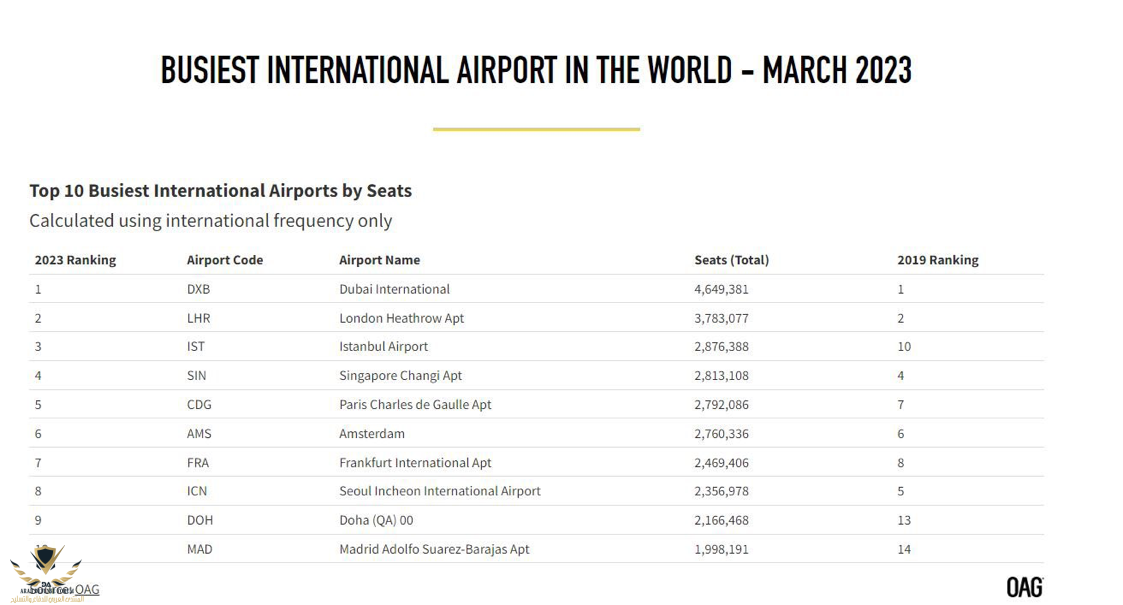Click the main title heading text

click(x=536, y=70)
